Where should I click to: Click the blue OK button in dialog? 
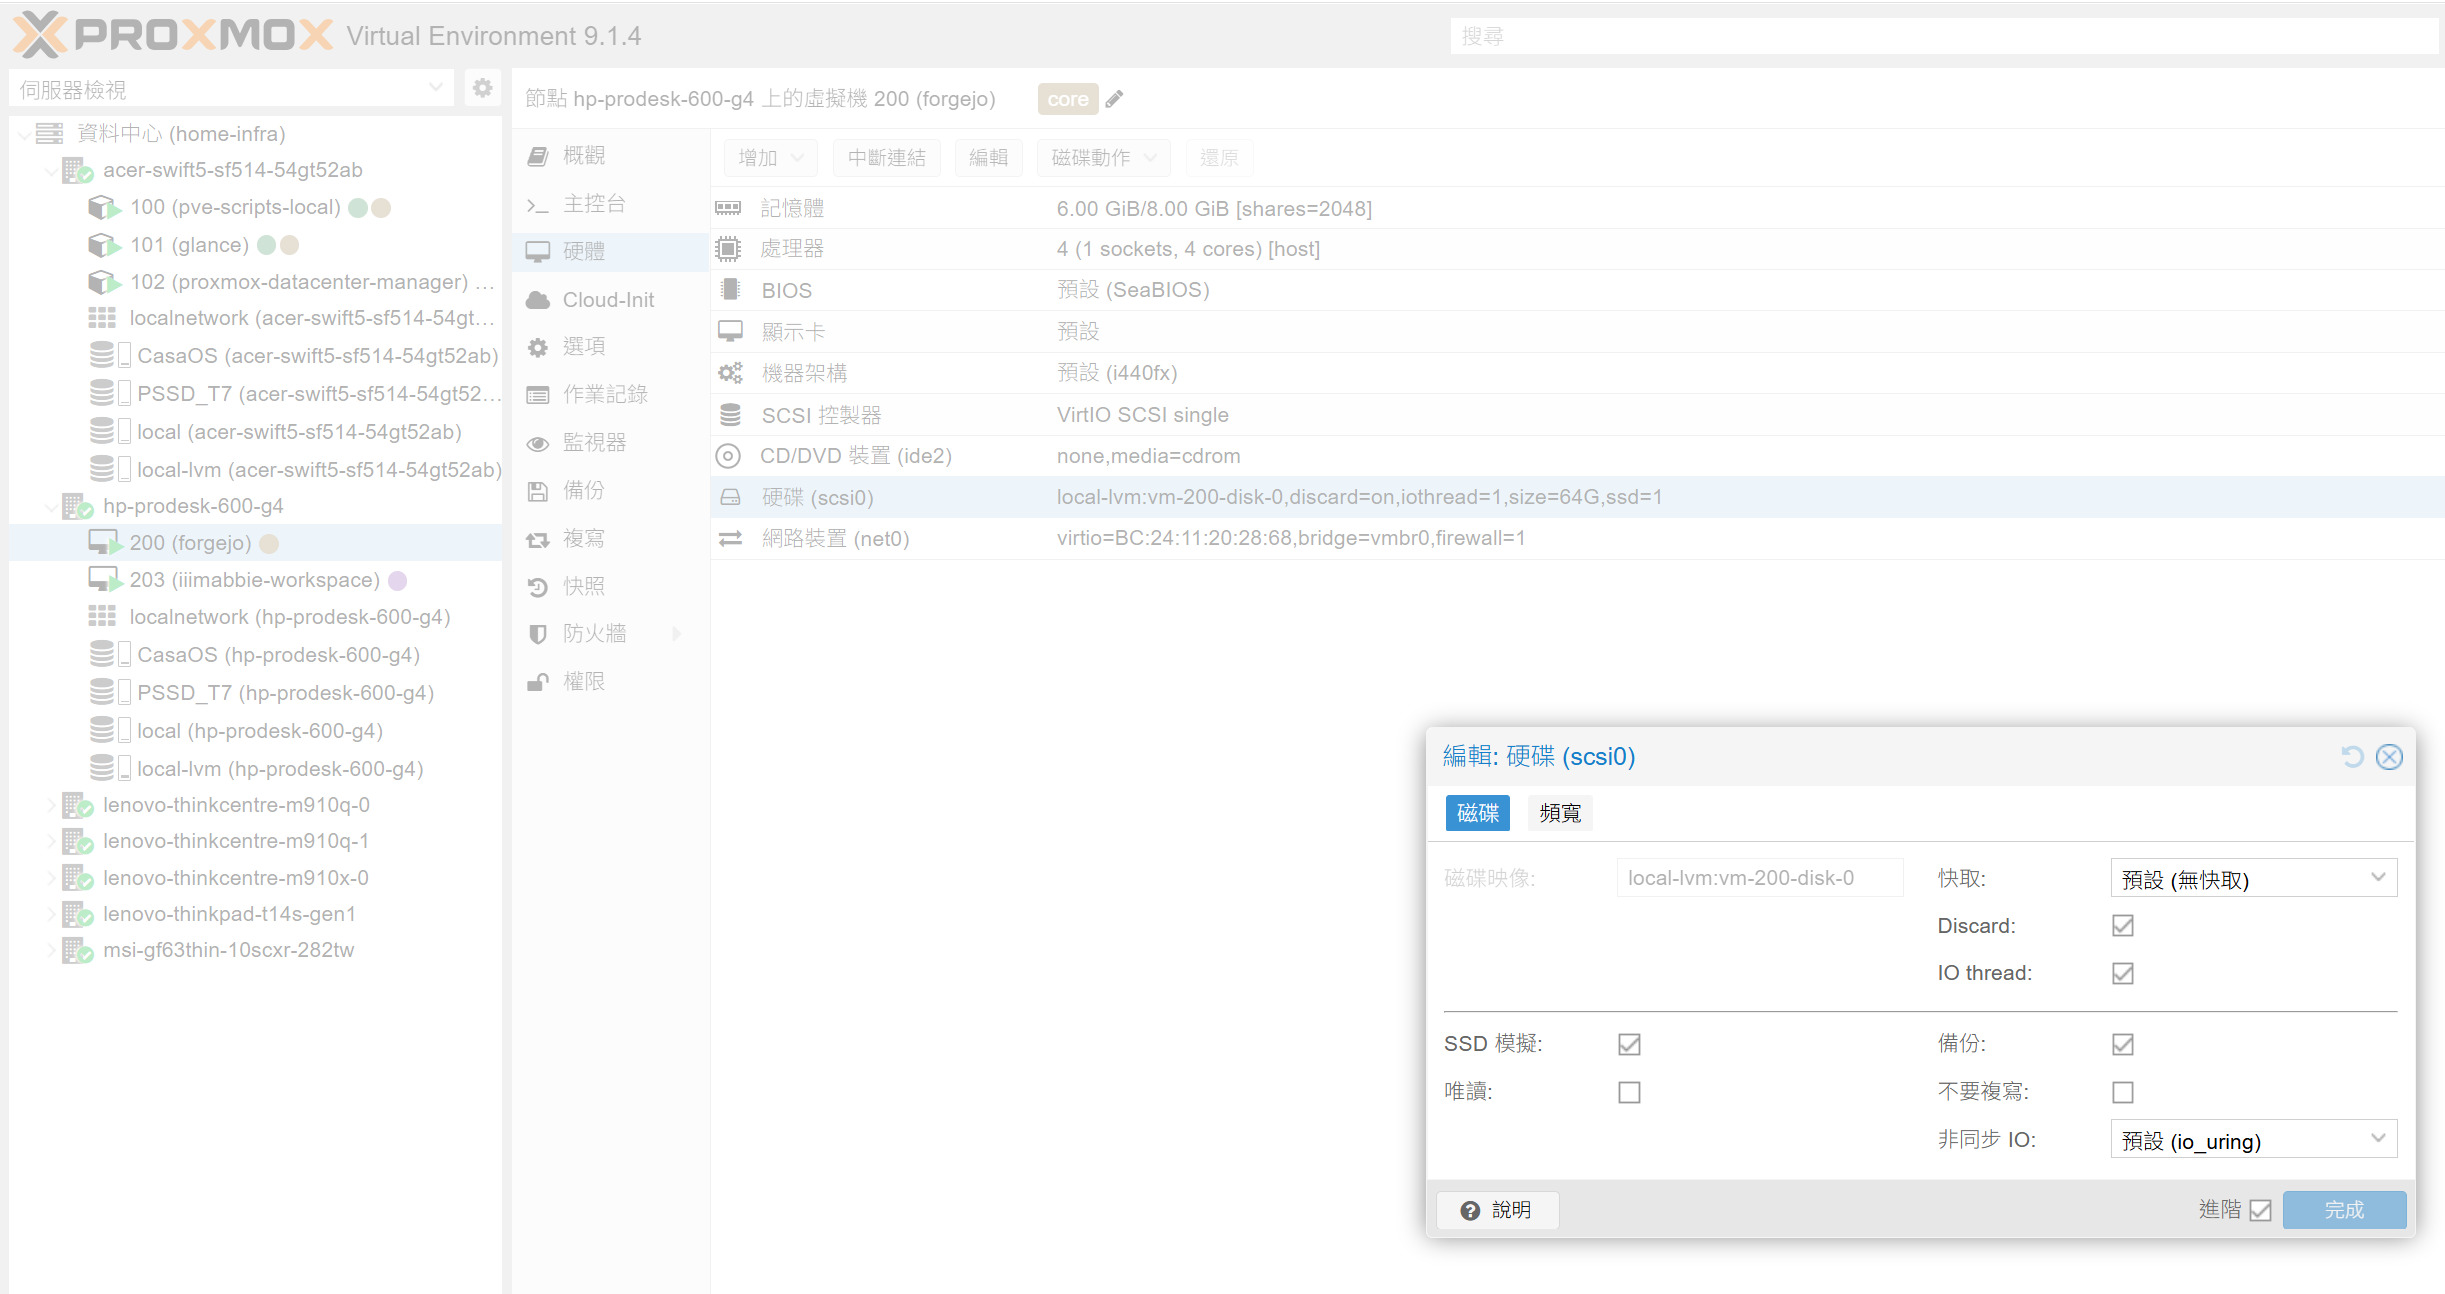coord(2344,1210)
